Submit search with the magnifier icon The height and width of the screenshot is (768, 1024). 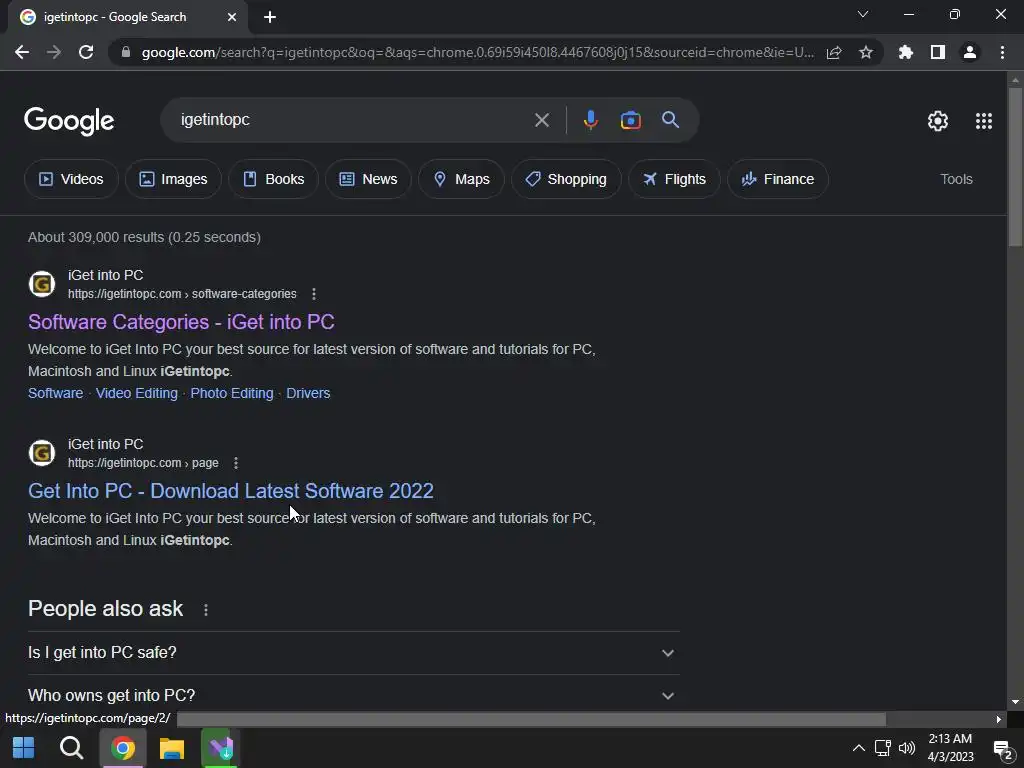[670, 120]
